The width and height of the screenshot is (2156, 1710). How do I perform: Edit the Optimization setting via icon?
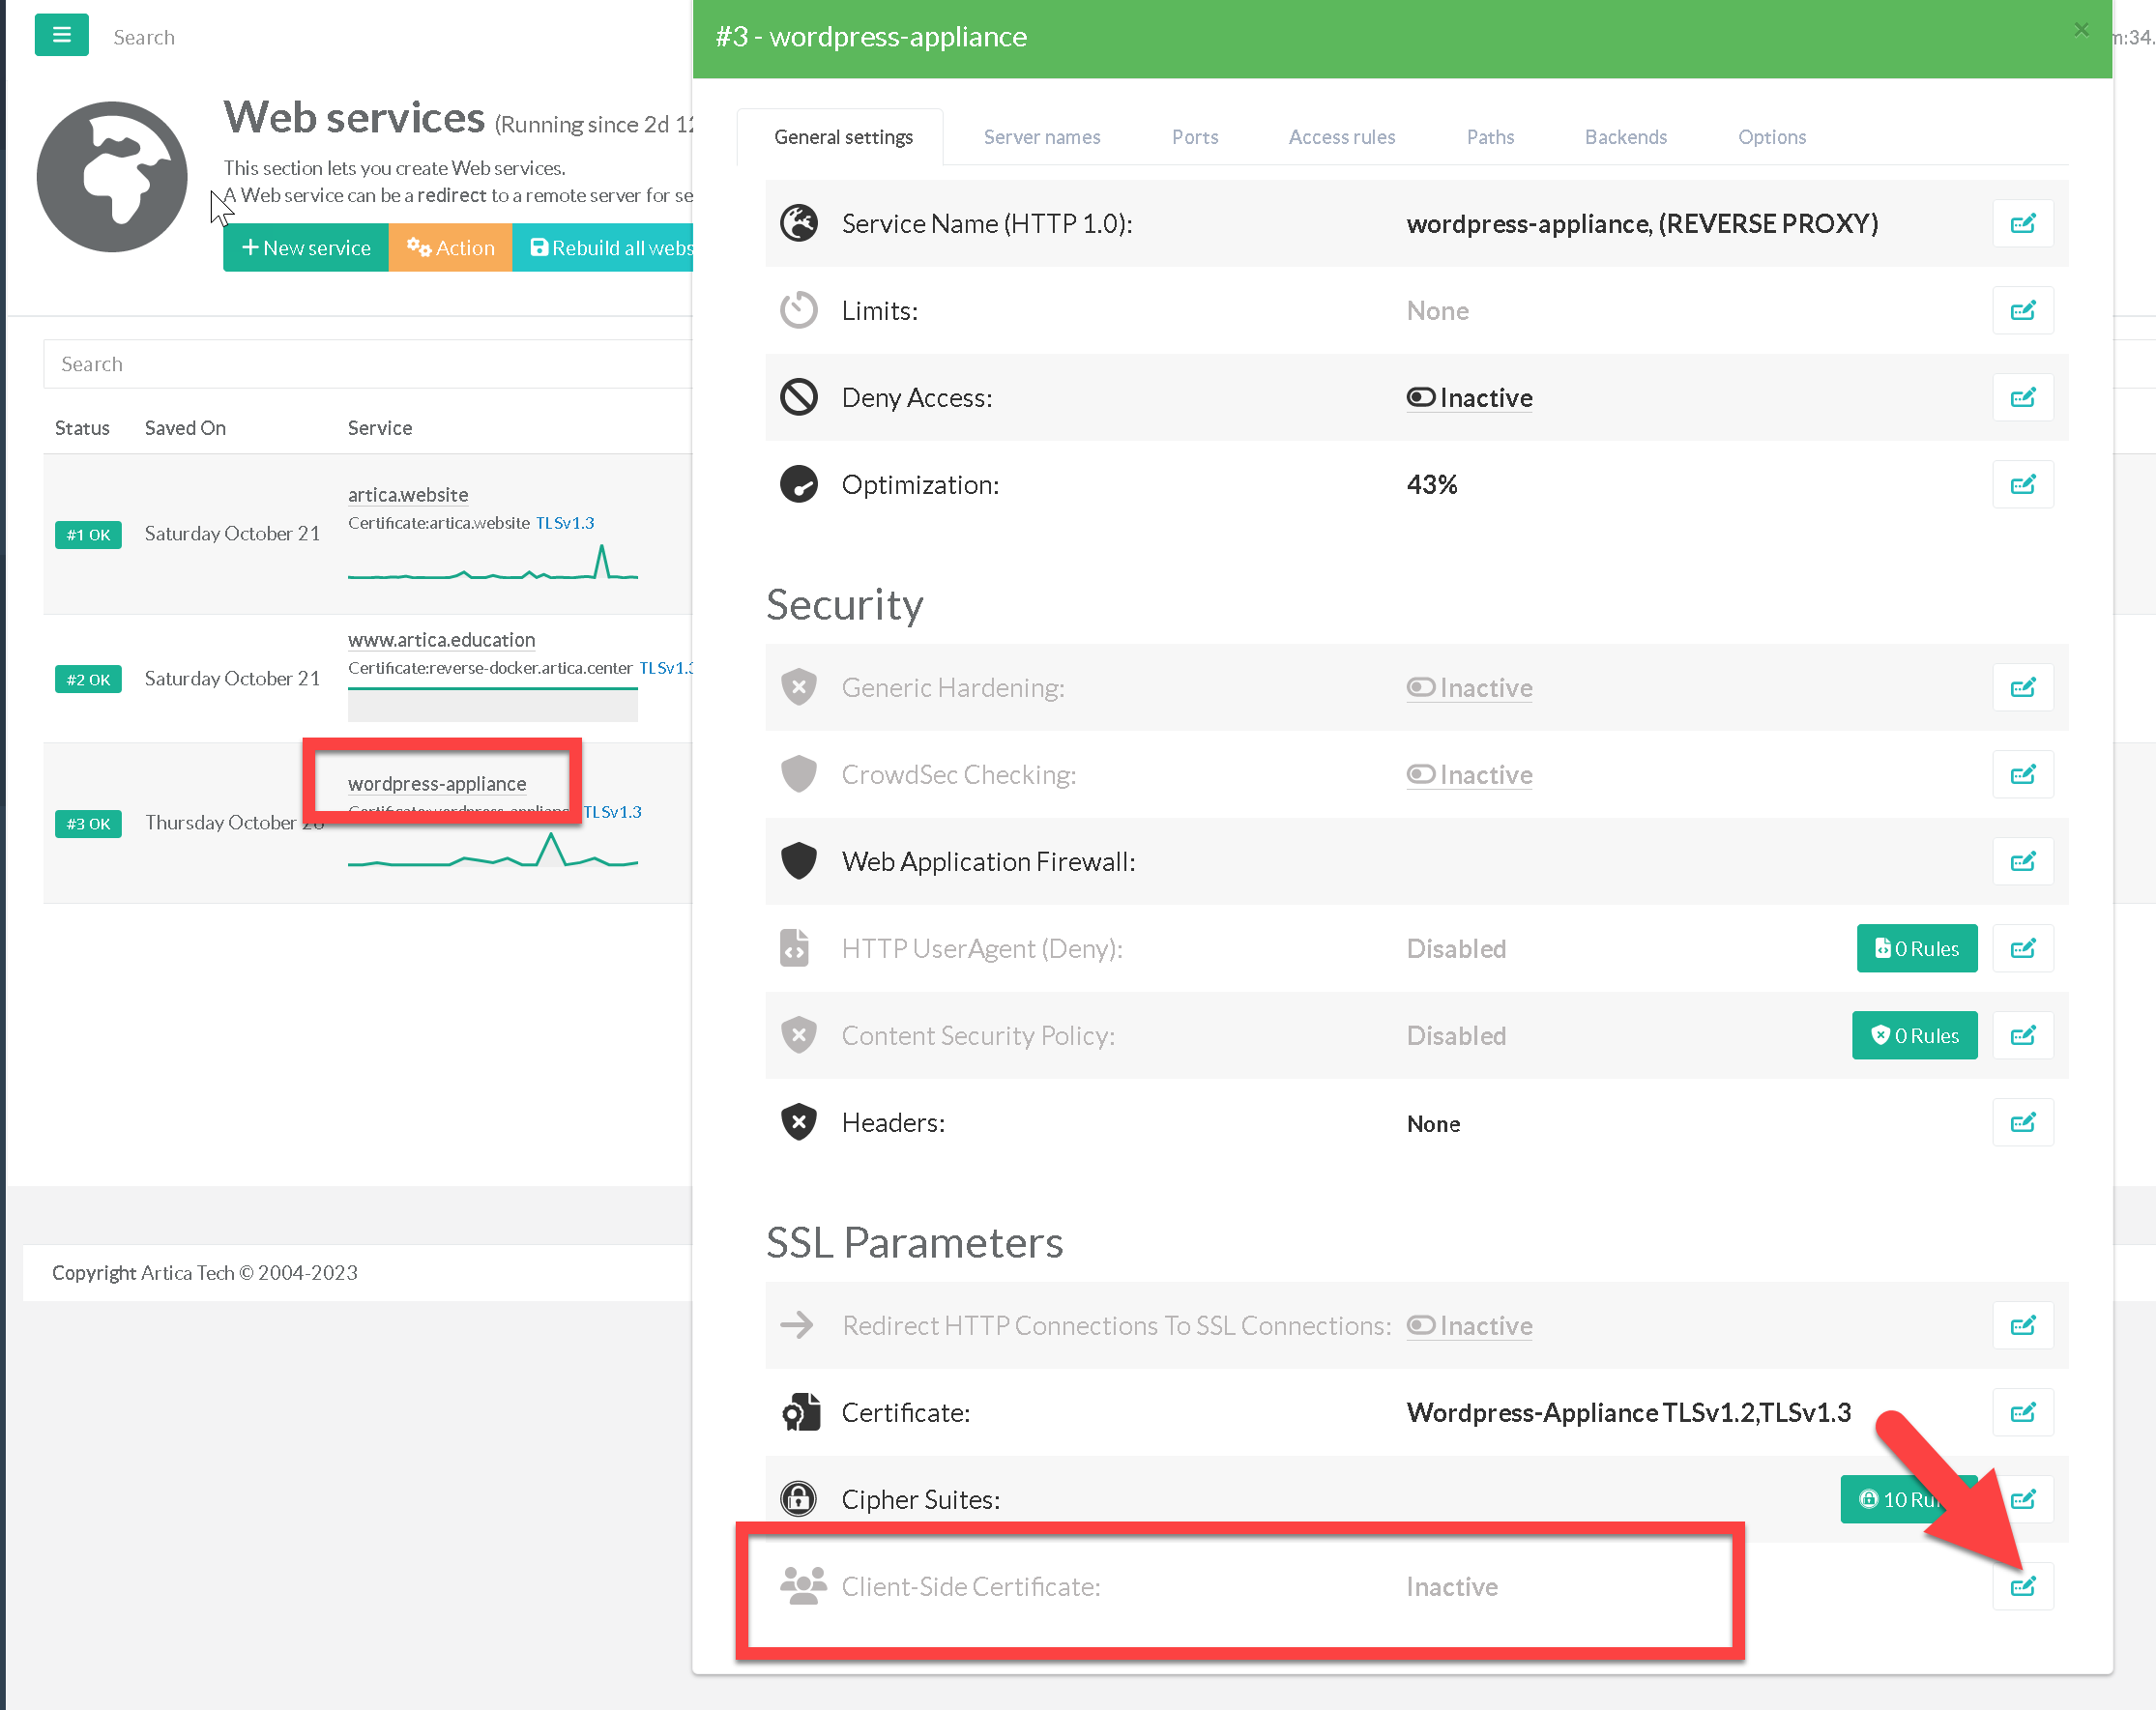[x=2022, y=484]
